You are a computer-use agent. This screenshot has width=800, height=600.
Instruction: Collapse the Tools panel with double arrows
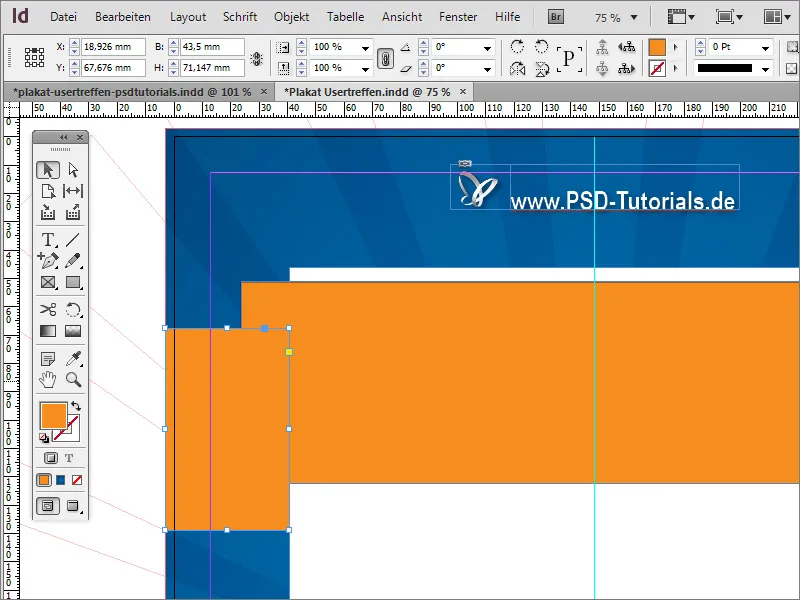coord(64,137)
